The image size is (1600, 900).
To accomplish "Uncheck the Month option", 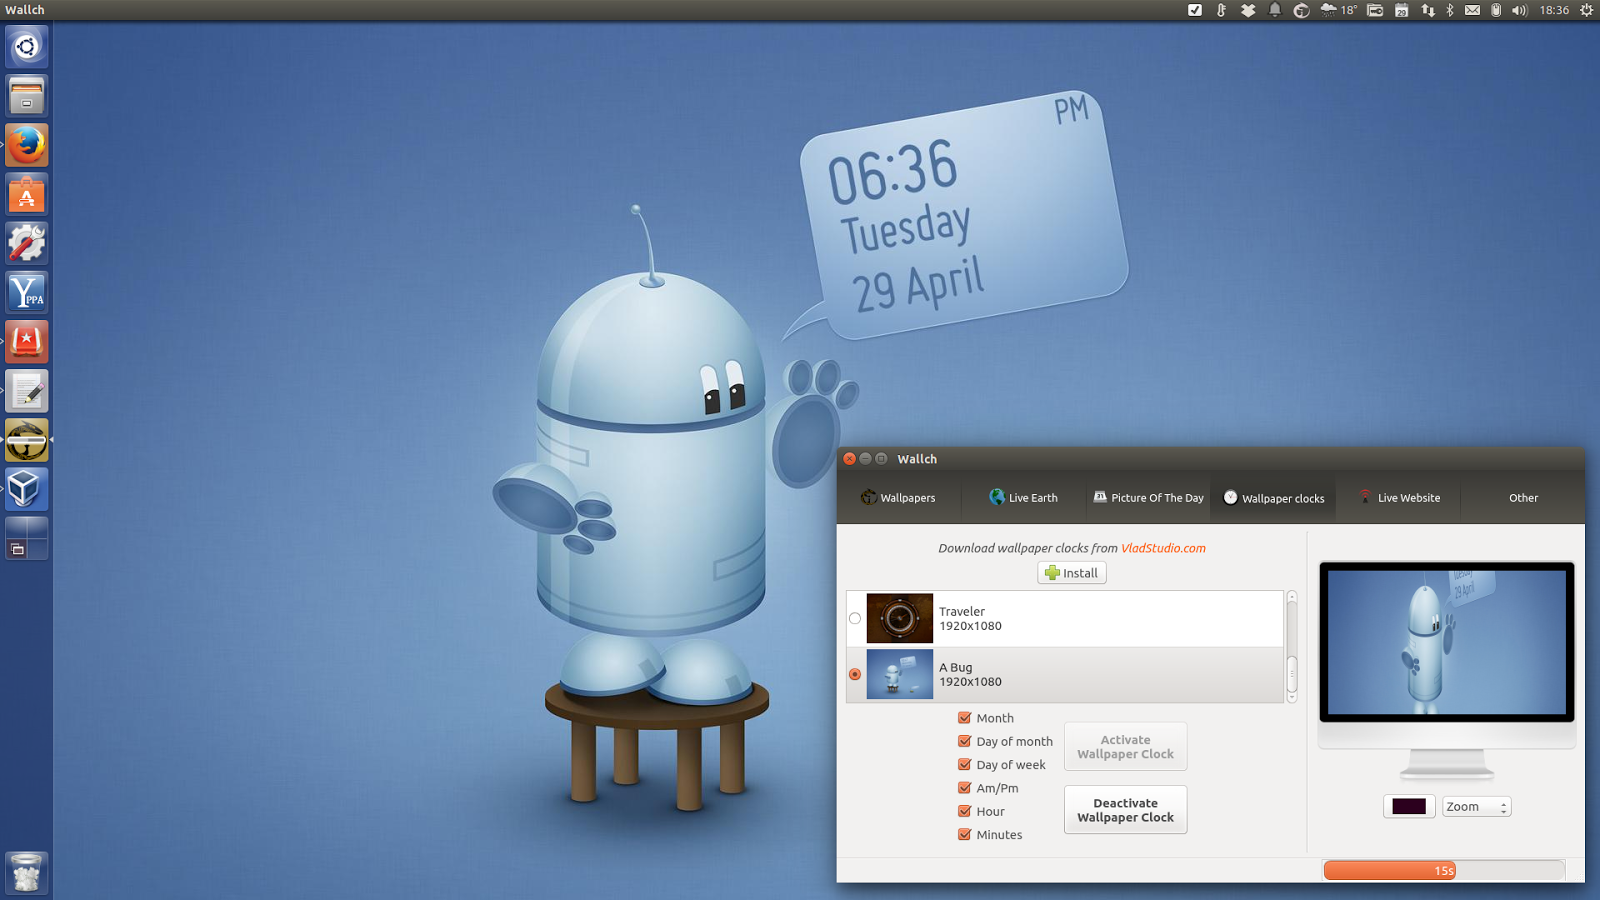I will coord(962,717).
